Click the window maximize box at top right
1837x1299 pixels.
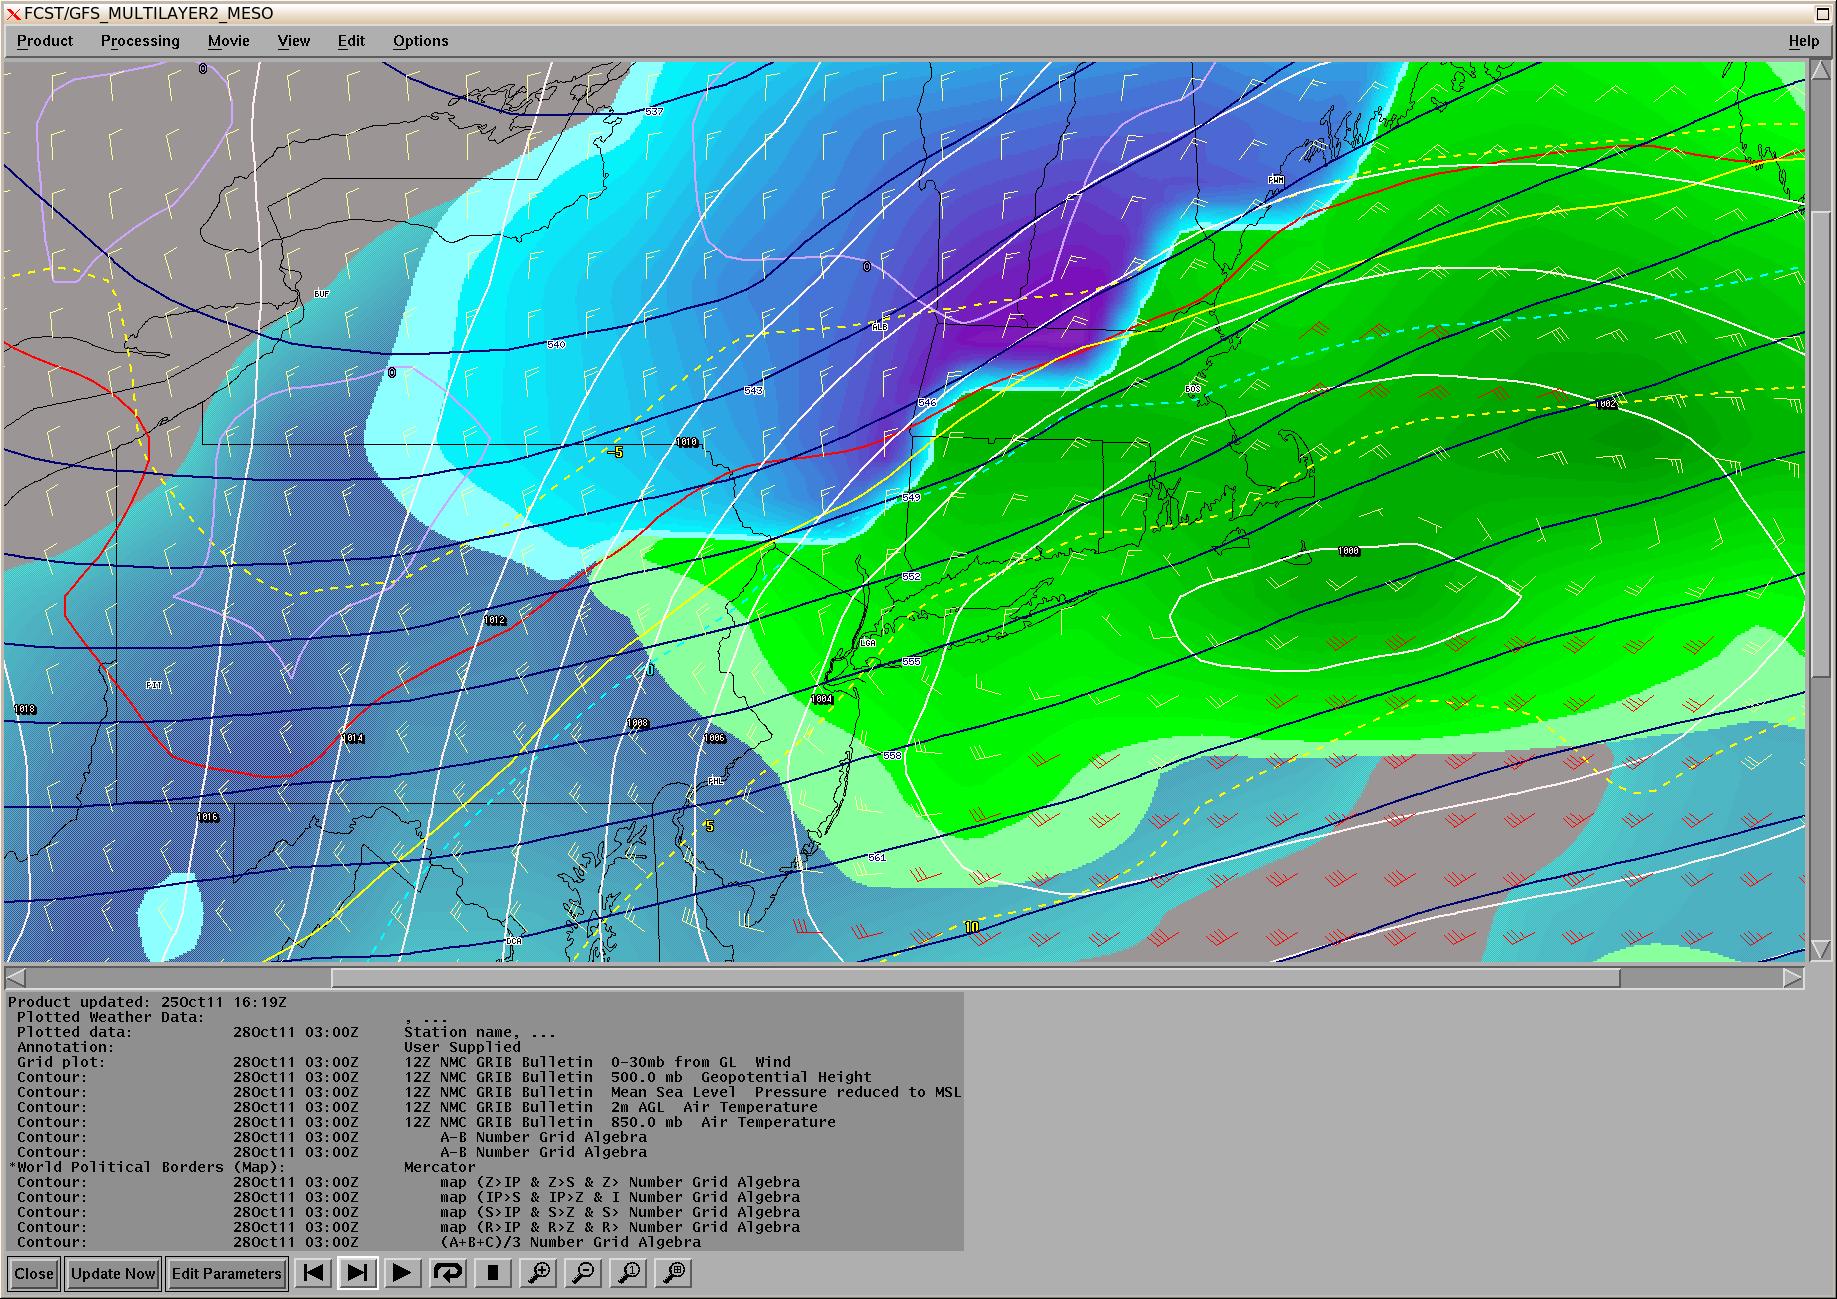pos(1822,14)
